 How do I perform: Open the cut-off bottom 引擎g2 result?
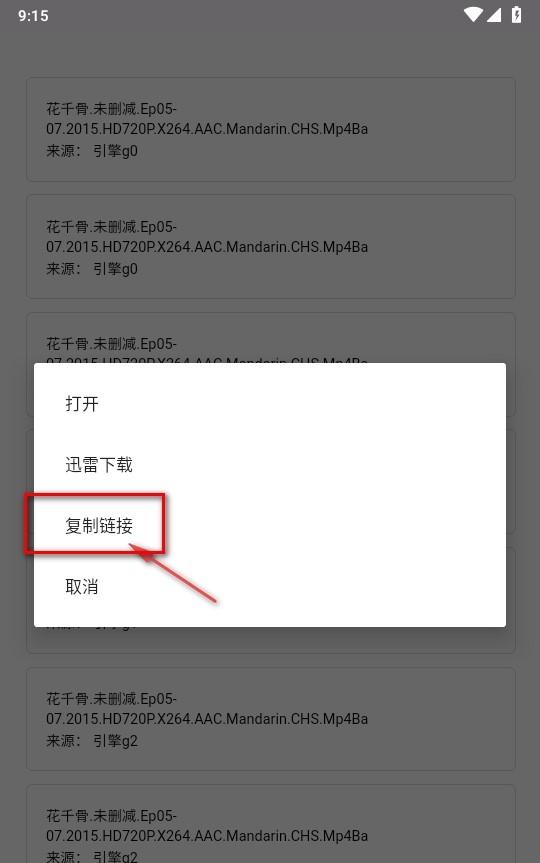(271, 824)
